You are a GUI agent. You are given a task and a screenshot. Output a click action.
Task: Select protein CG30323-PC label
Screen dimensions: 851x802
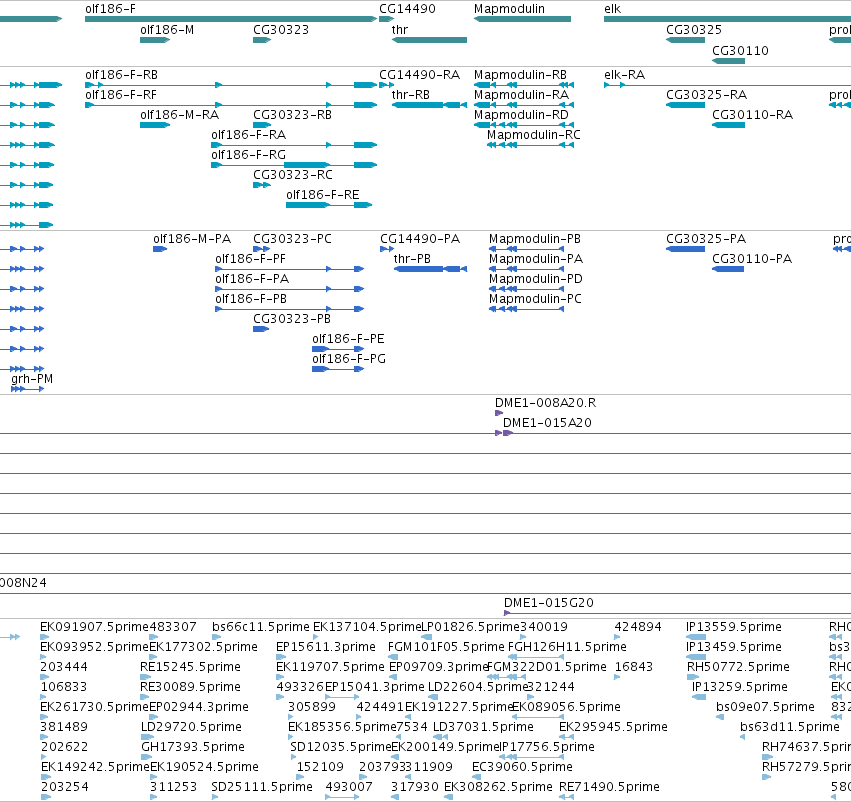(292, 239)
